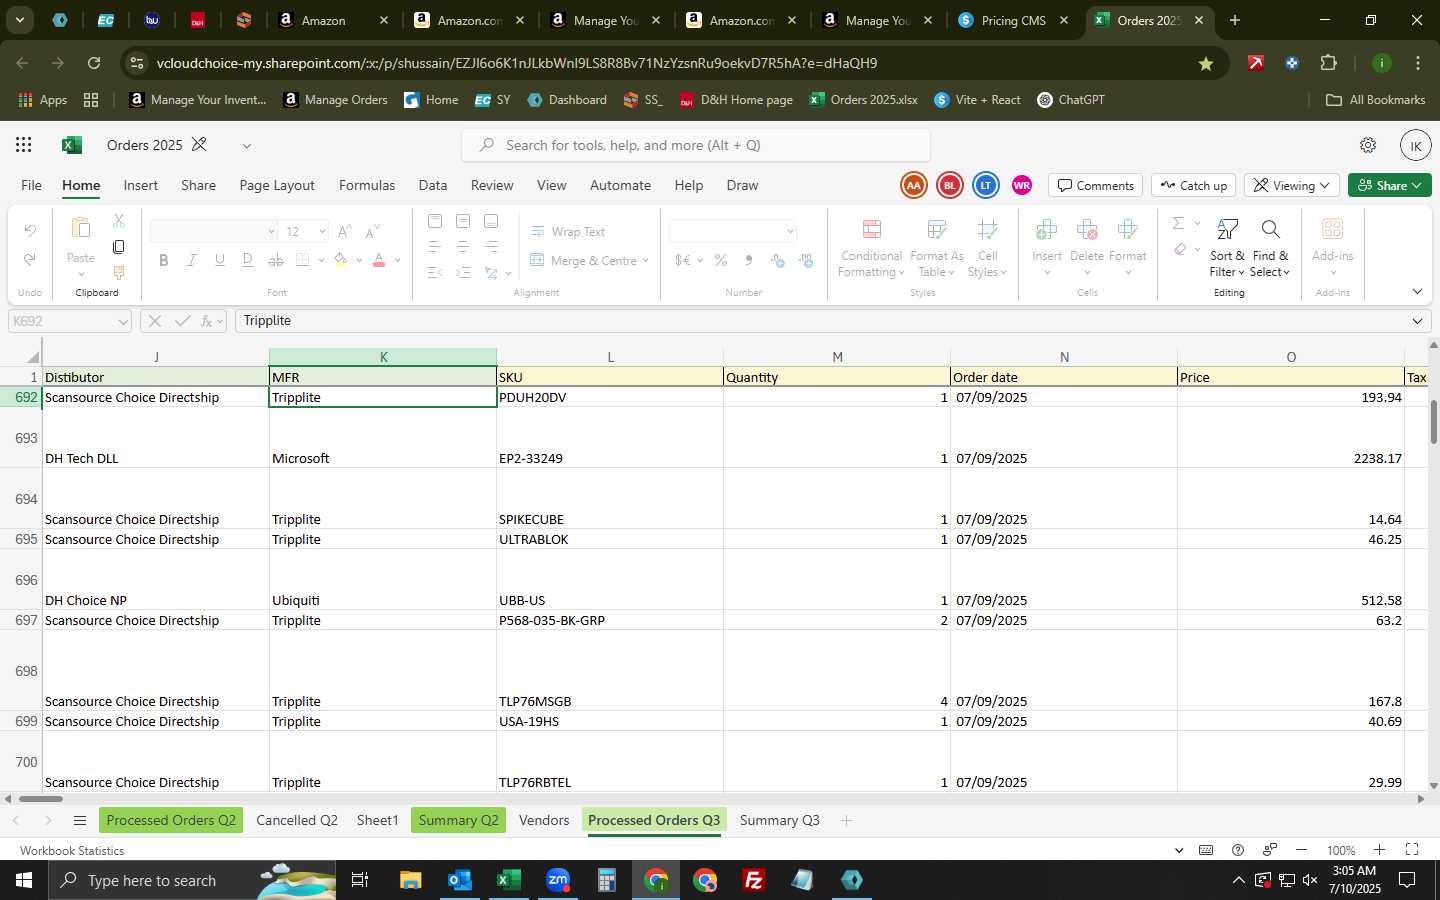Click the Search for tools and help box
The height and width of the screenshot is (900, 1440).
(696, 145)
